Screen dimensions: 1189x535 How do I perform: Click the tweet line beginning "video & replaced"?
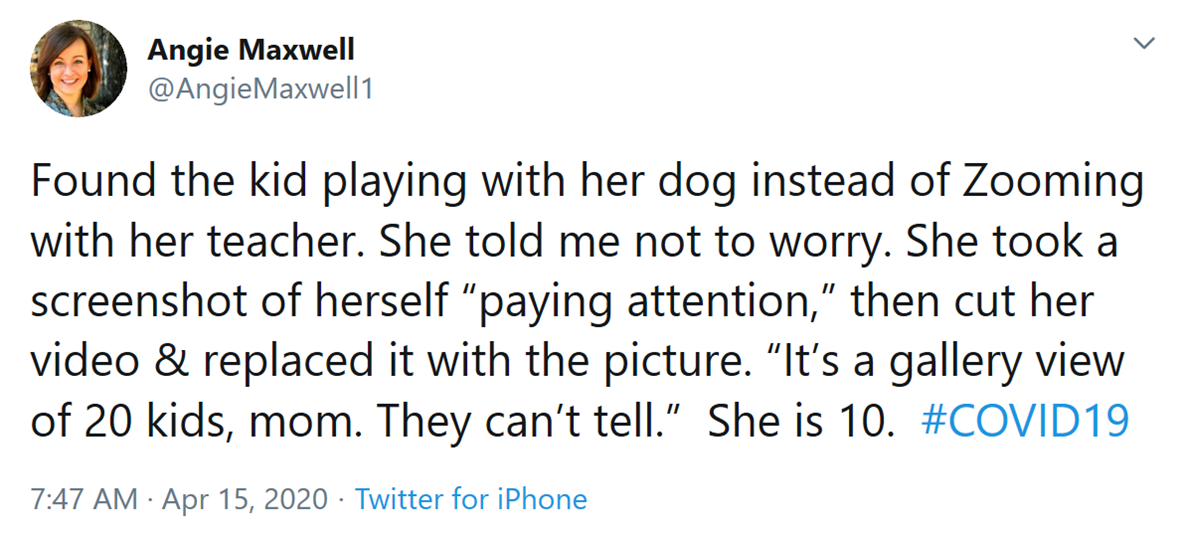pos(577,361)
